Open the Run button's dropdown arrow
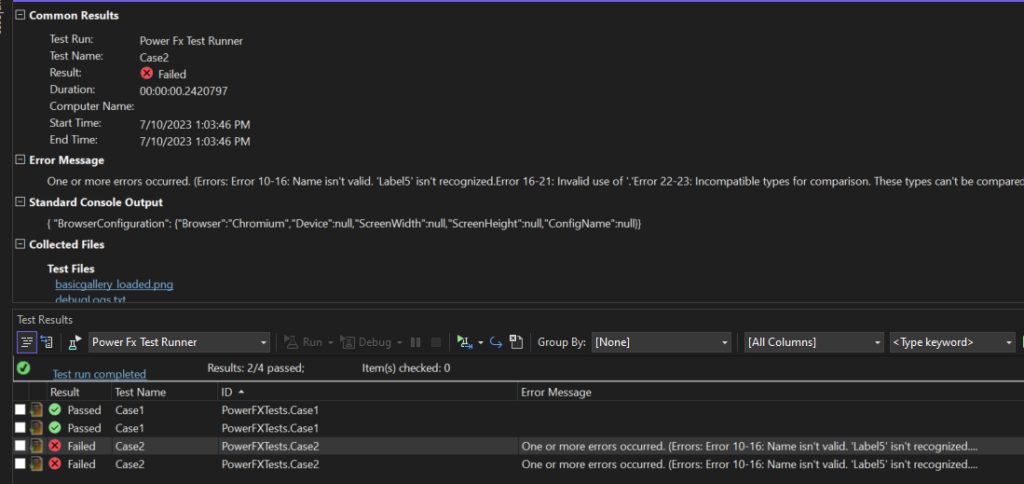 (x=330, y=342)
